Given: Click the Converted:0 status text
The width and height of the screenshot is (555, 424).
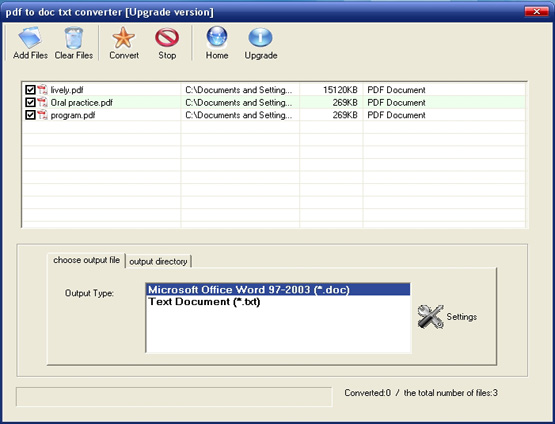Looking at the screenshot, I should point(367,393).
